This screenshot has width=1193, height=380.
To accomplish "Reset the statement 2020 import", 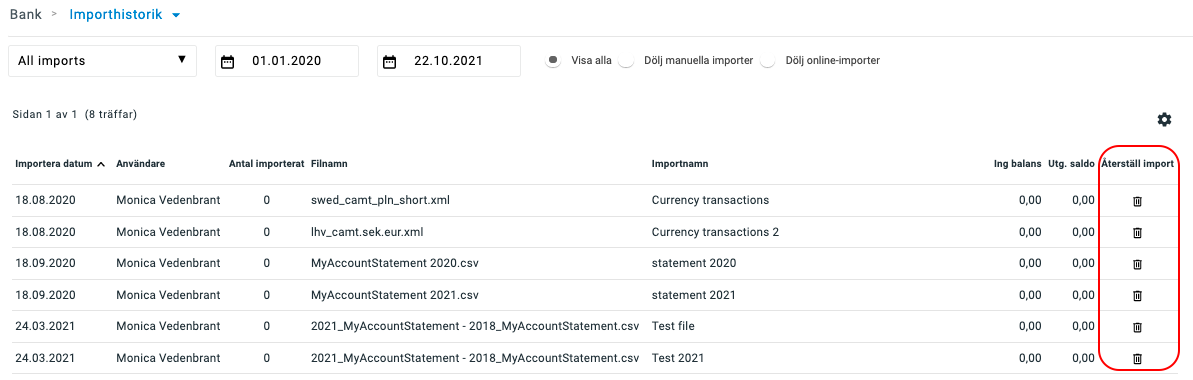I will [x=1137, y=263].
